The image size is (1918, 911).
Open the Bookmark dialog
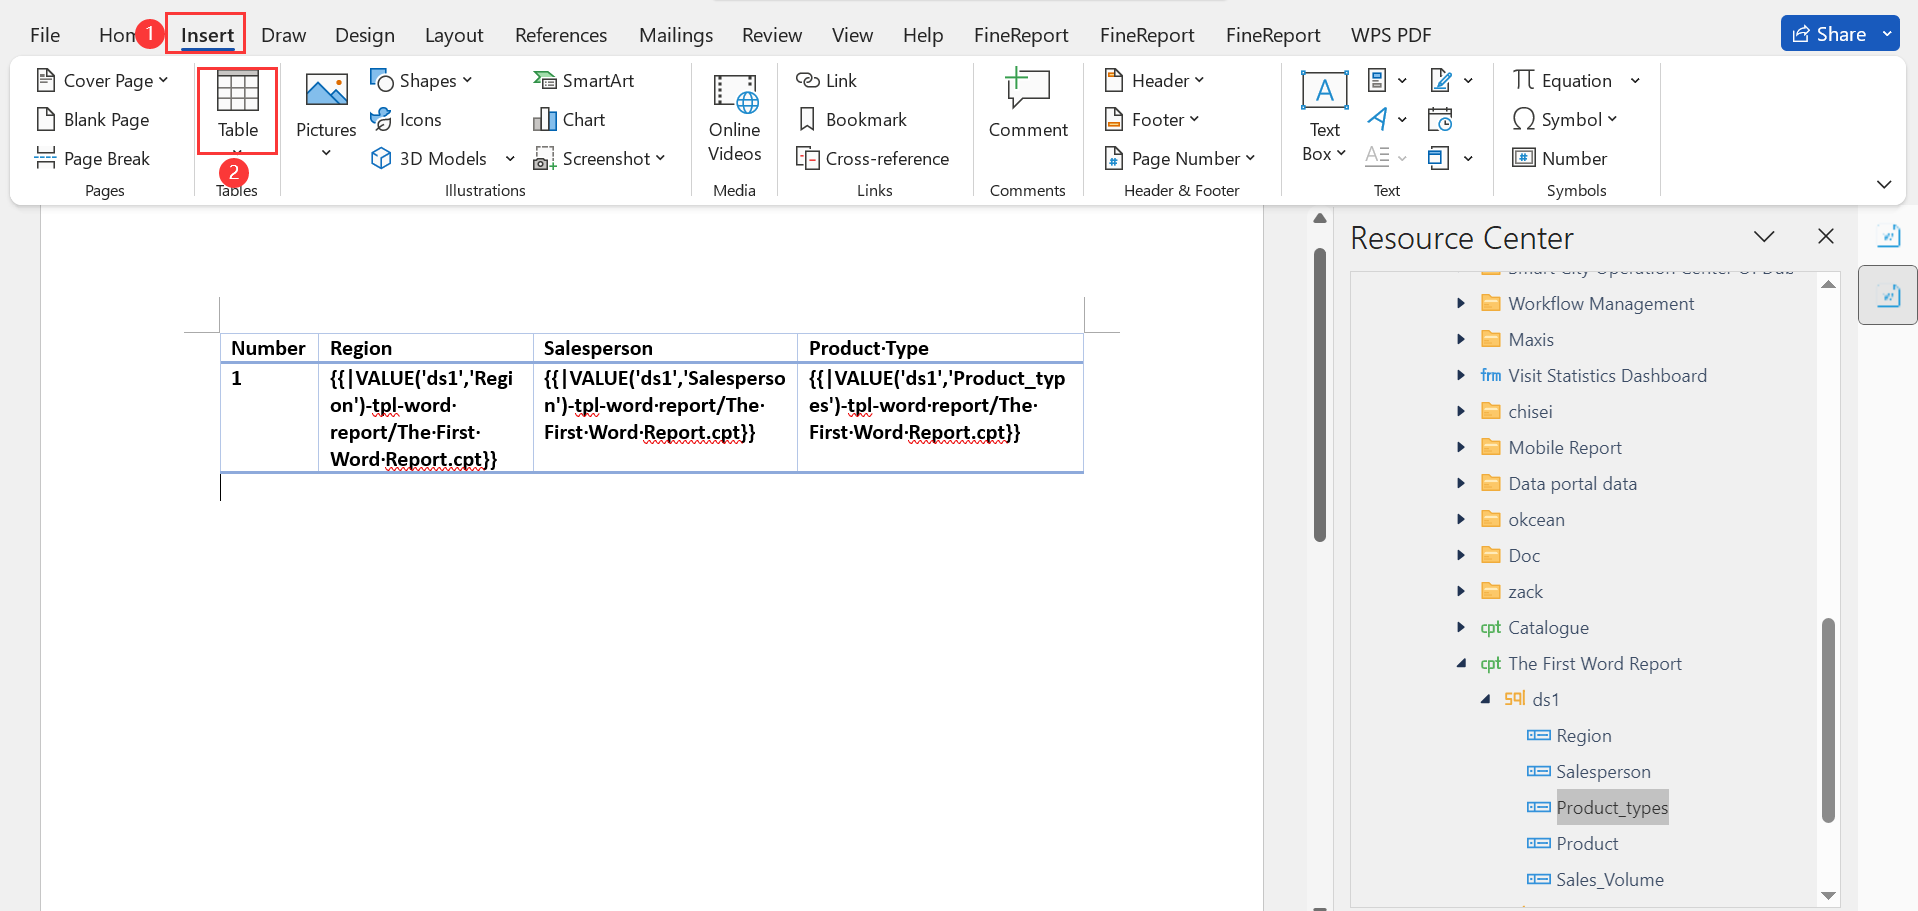853,119
